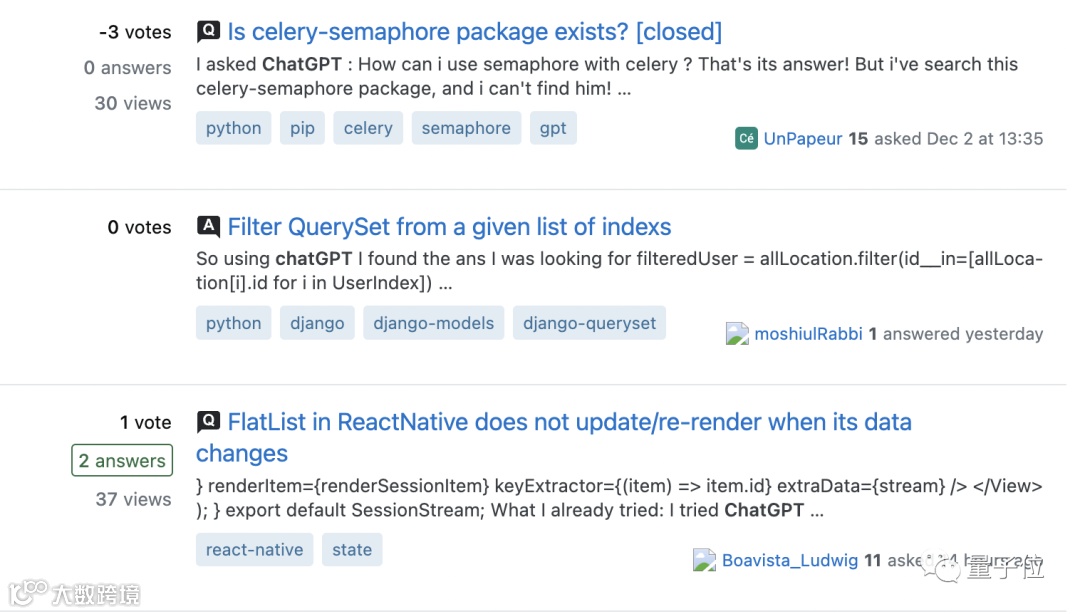
Task: Select the 'celery' tag
Action: pyautogui.click(x=368, y=128)
